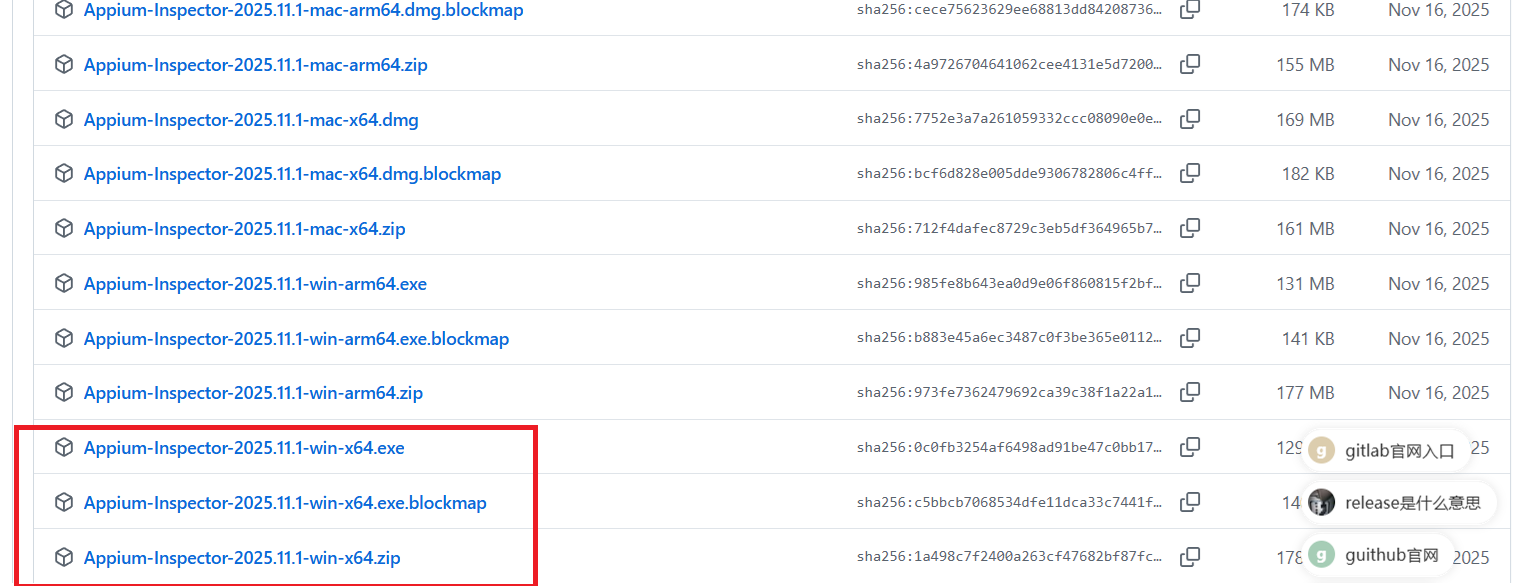
Task: Click the 131 MB file size
Action: pyautogui.click(x=1305, y=283)
